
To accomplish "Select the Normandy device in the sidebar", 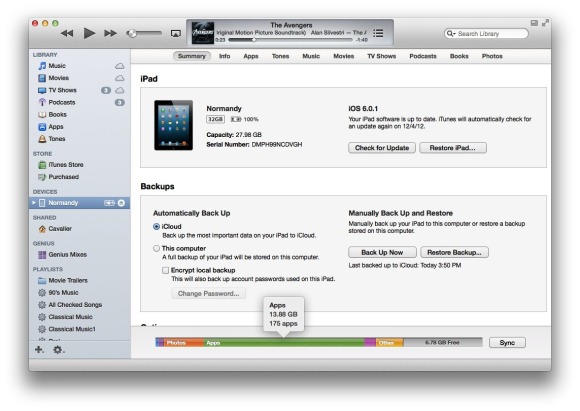I will point(80,203).
